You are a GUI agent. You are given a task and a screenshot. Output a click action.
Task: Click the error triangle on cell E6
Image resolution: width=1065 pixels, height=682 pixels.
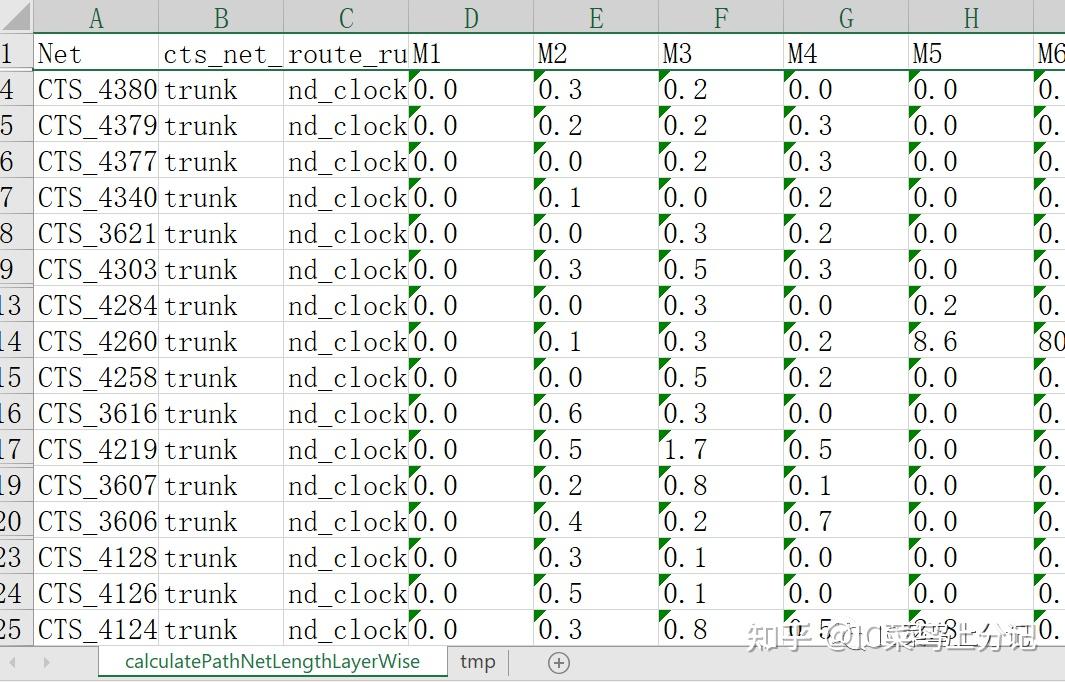pos(540,147)
